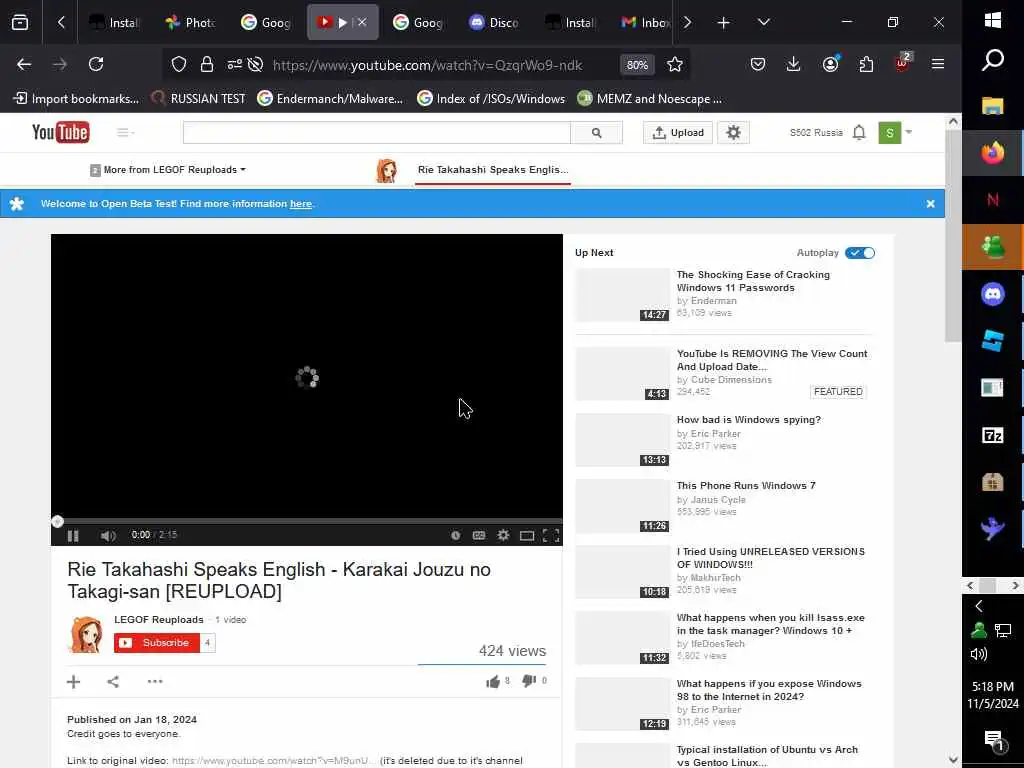The height and width of the screenshot is (768, 1024).
Task: Open 'The Shocking Ease of Cracking Windows 11 Passwords'
Action: [753, 281]
